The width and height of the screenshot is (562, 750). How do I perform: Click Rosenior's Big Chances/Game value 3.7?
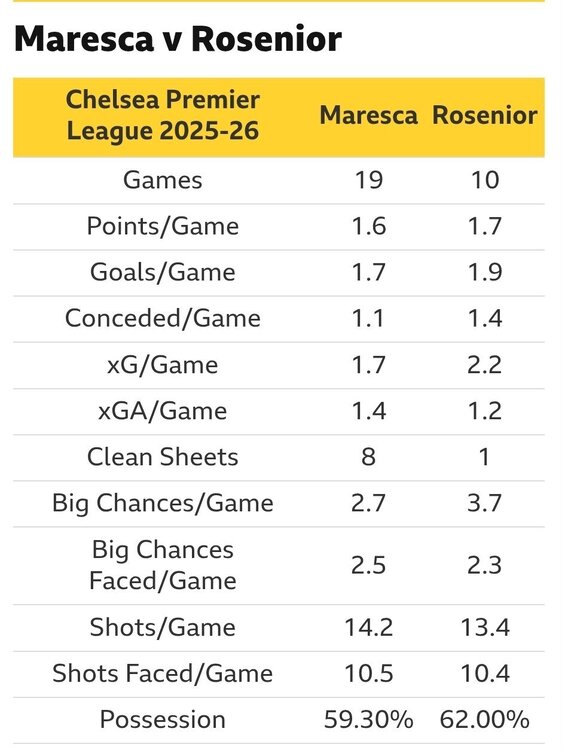coord(485,503)
